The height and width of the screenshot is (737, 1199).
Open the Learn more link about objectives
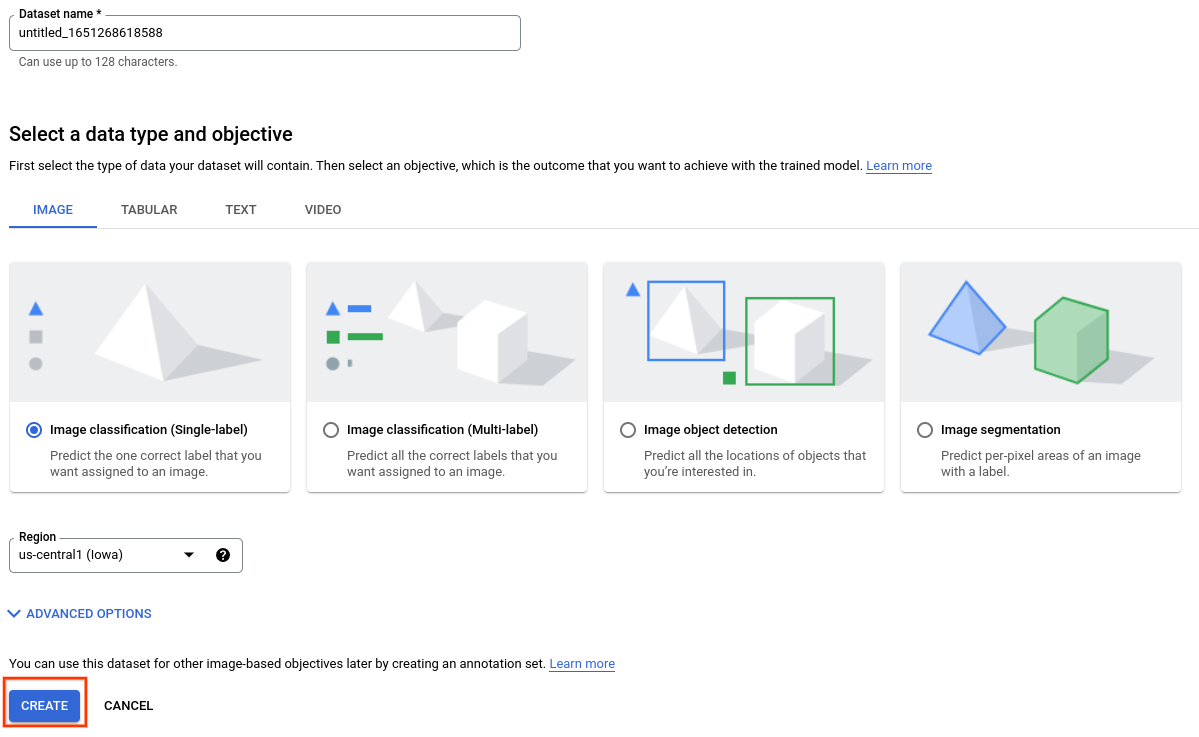coord(897,165)
